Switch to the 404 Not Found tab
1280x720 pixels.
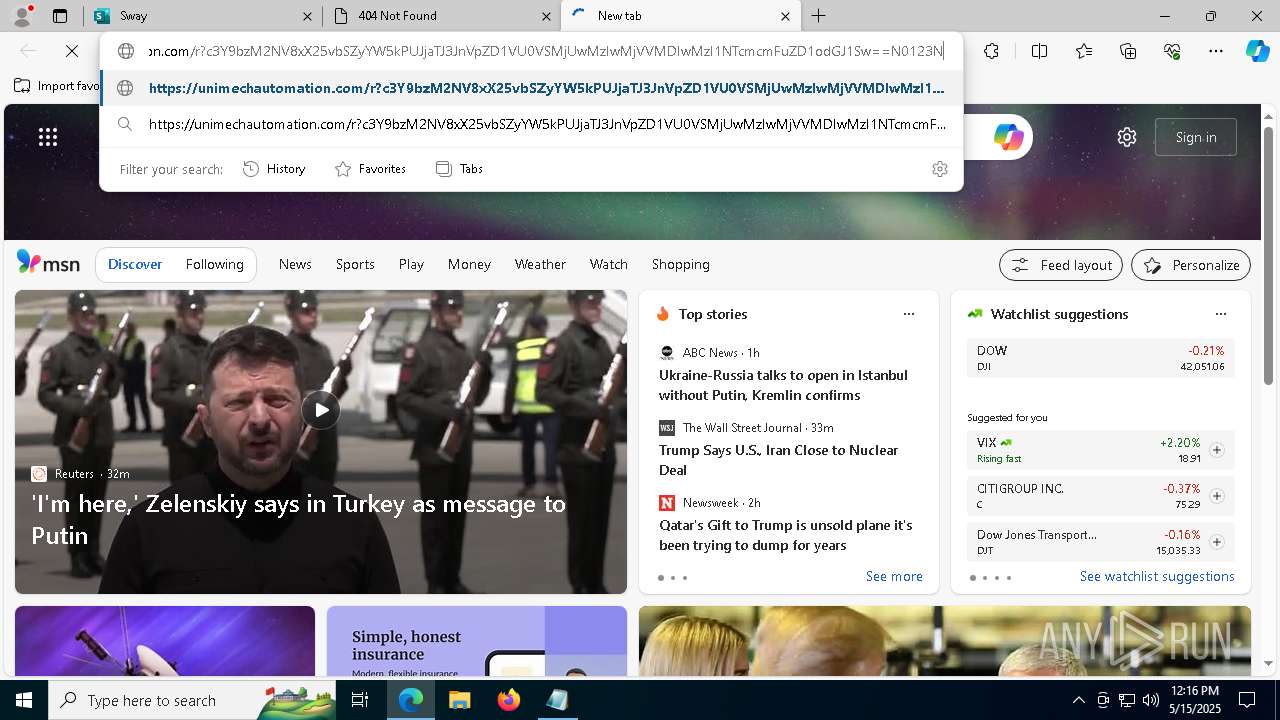[440, 16]
